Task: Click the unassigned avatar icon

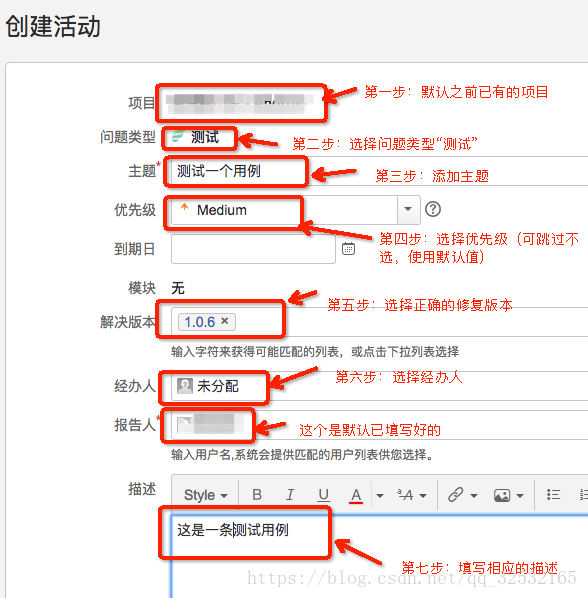Action: tap(185, 386)
